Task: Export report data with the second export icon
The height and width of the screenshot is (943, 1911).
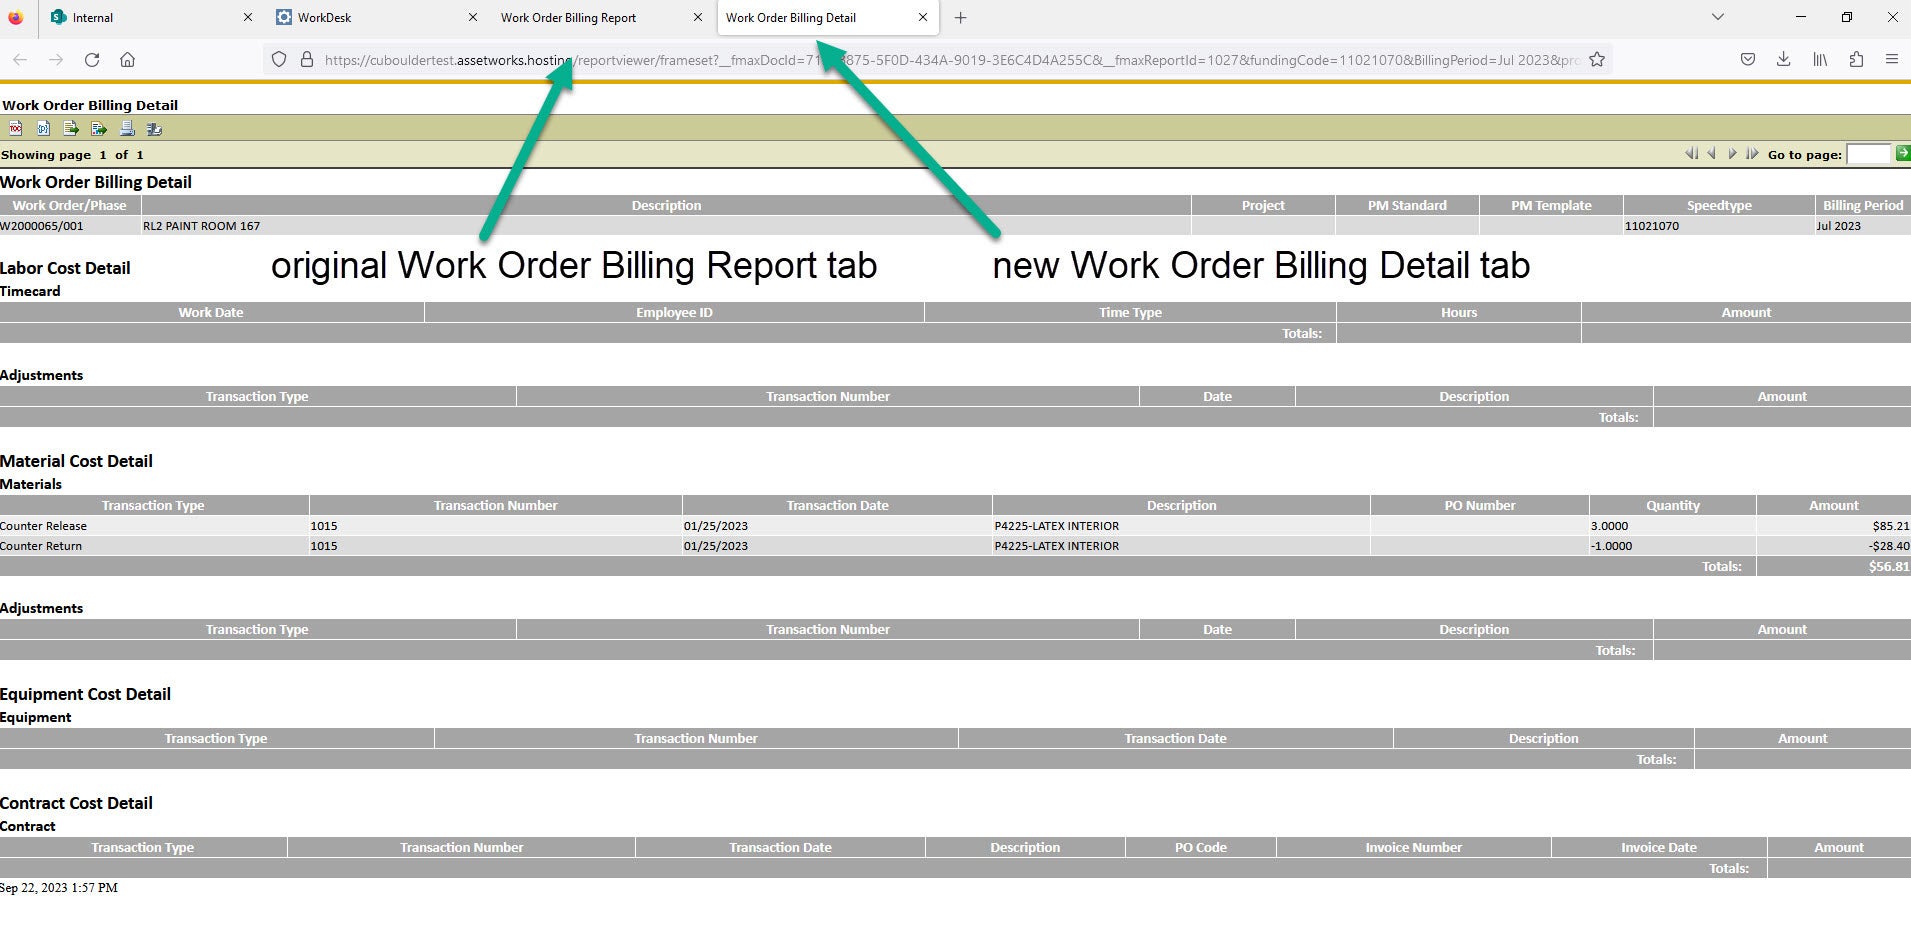Action: click(x=99, y=128)
